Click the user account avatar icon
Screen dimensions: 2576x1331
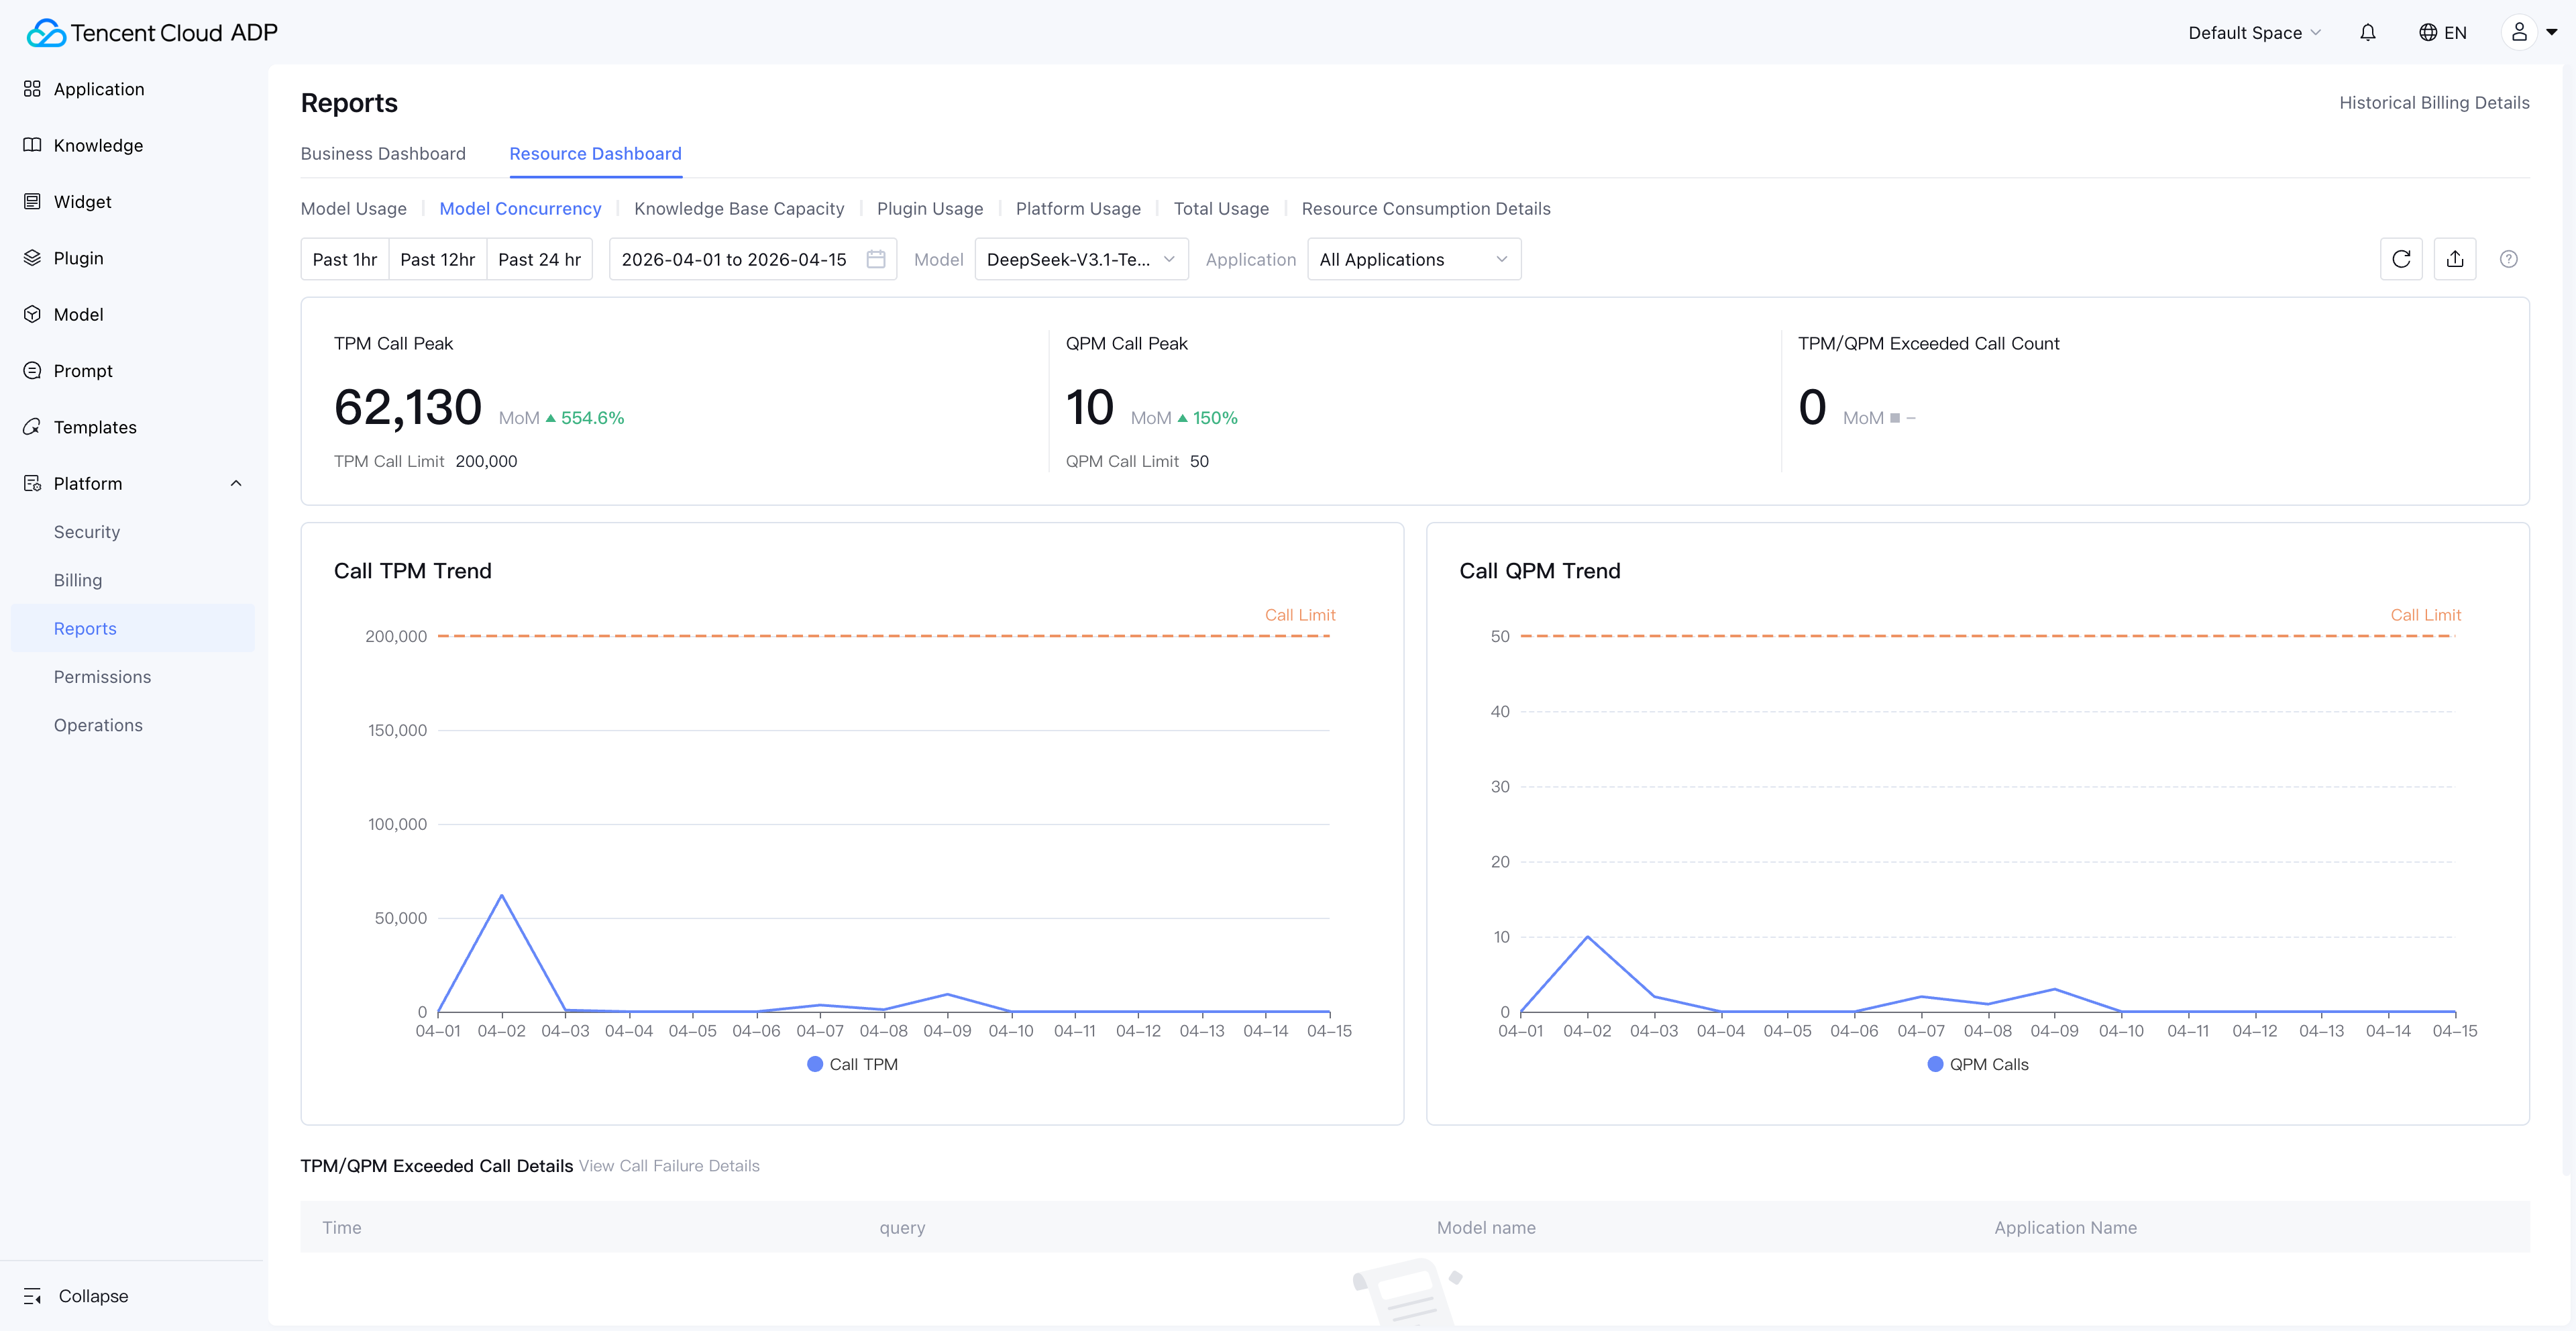(x=2519, y=32)
